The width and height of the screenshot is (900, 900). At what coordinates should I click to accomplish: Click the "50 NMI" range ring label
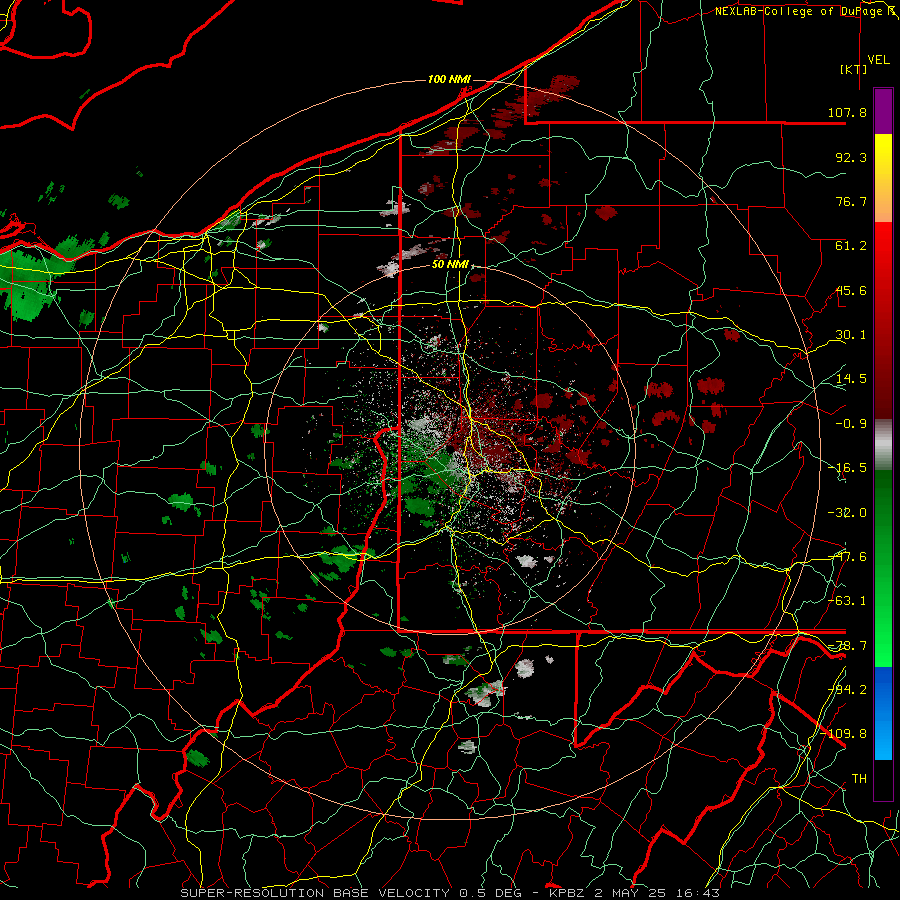(x=450, y=264)
